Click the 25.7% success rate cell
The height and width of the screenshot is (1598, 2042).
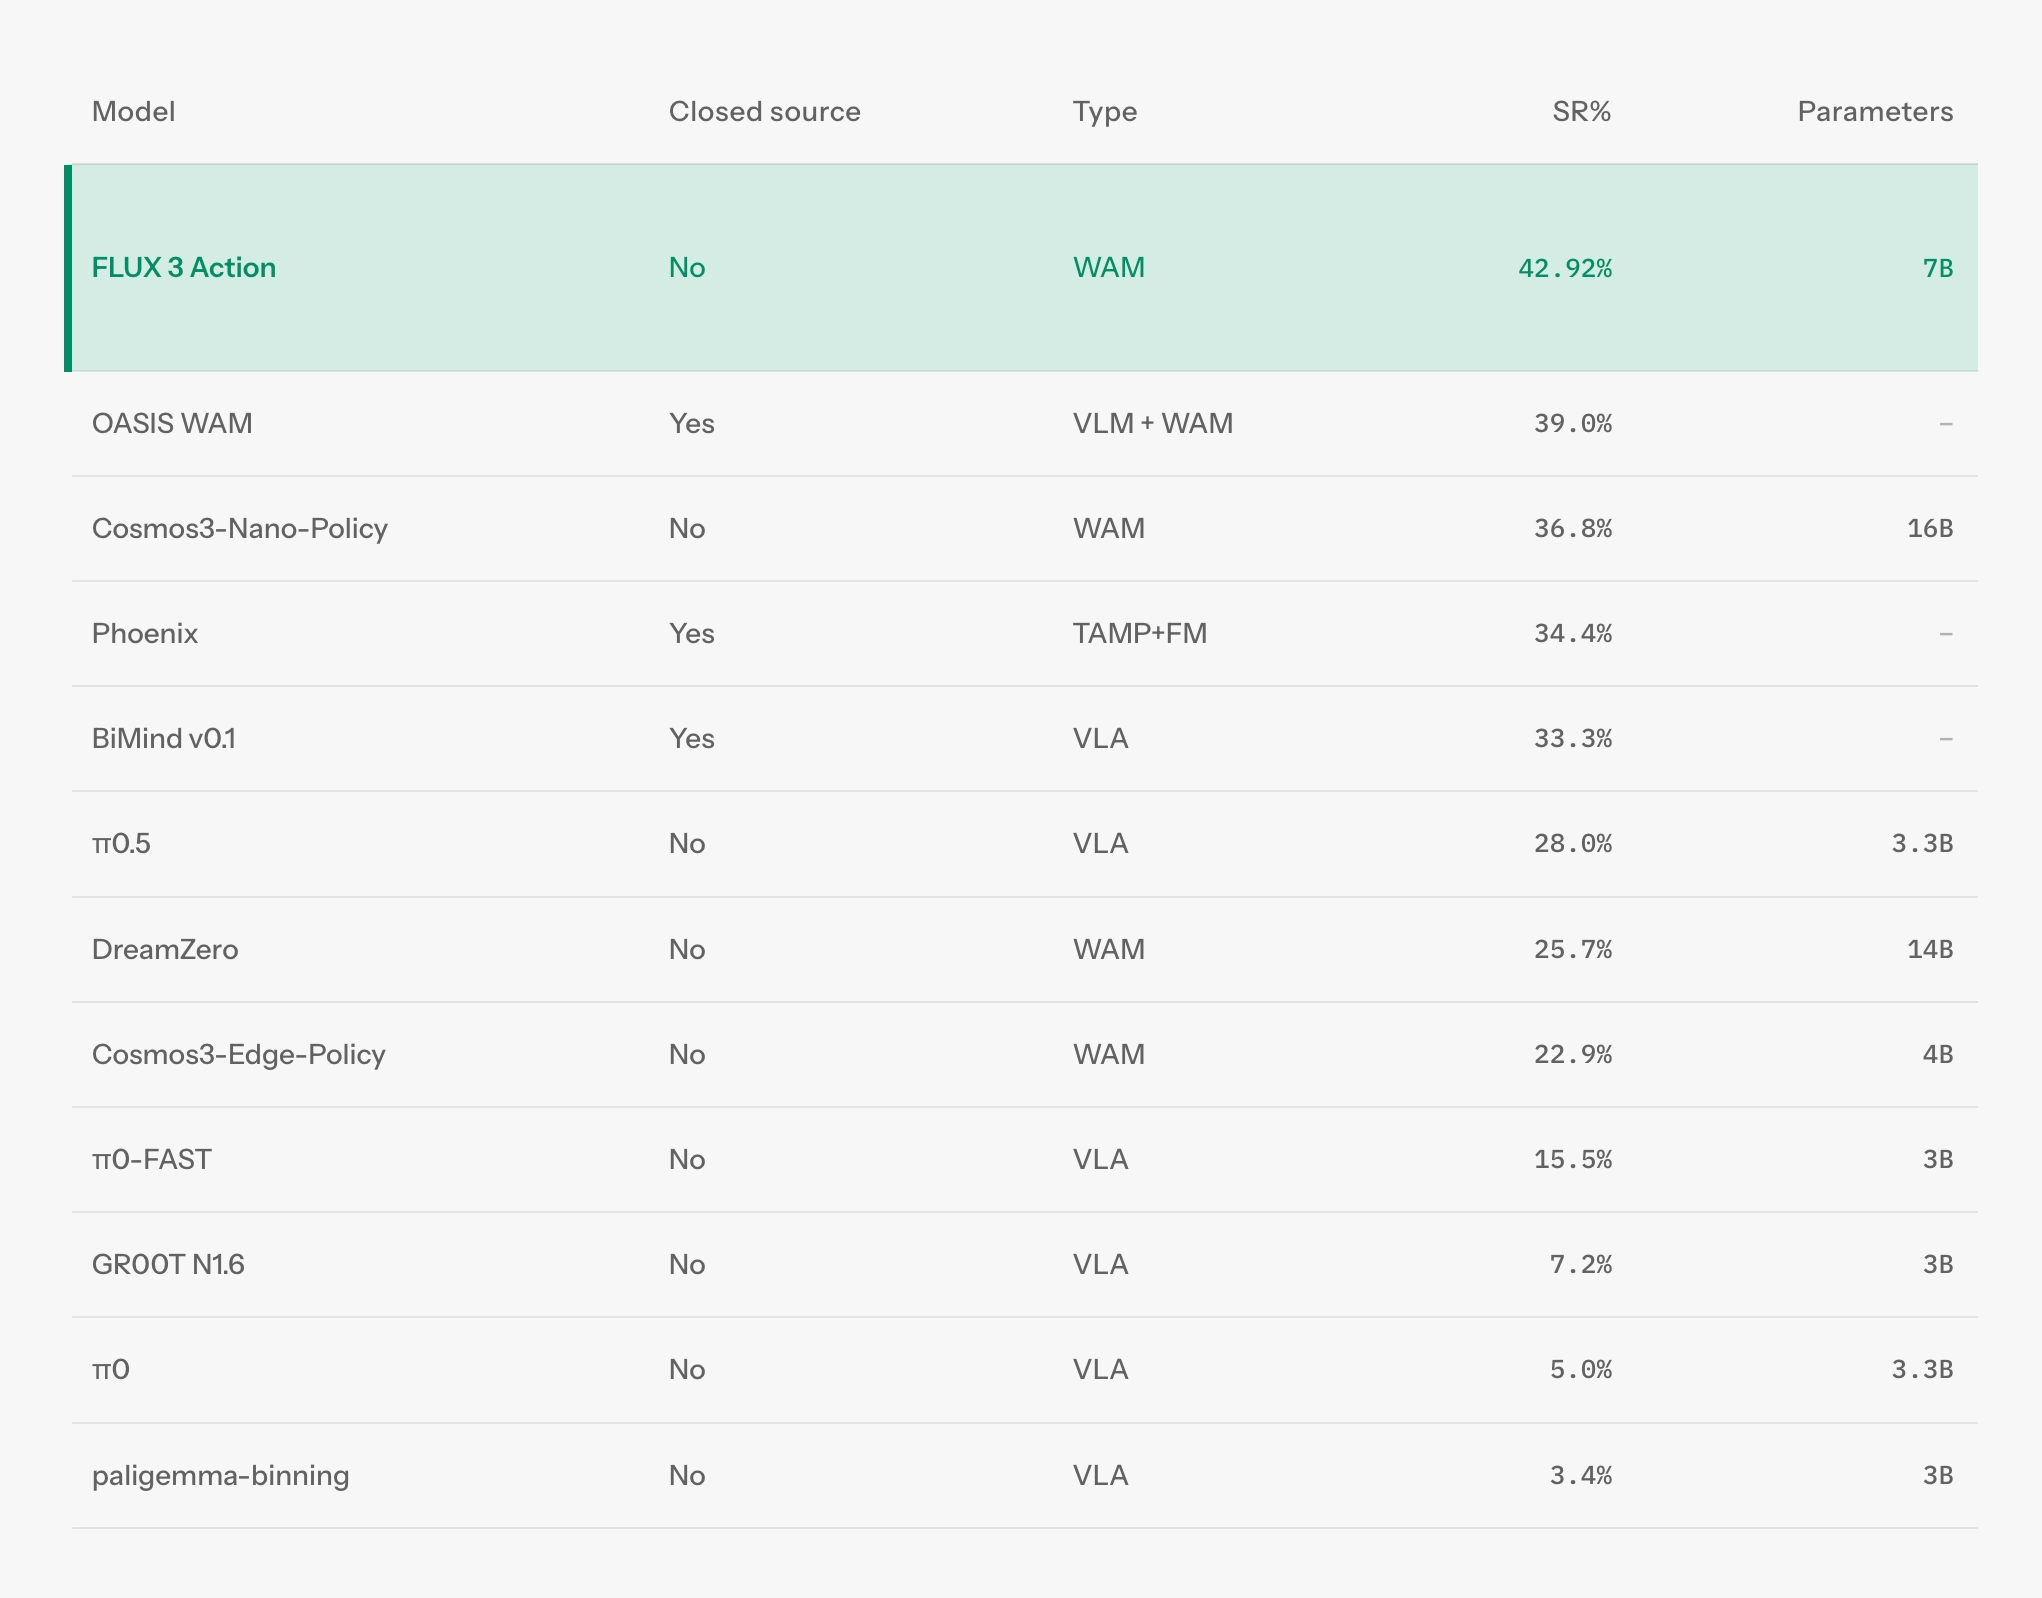tap(1573, 950)
